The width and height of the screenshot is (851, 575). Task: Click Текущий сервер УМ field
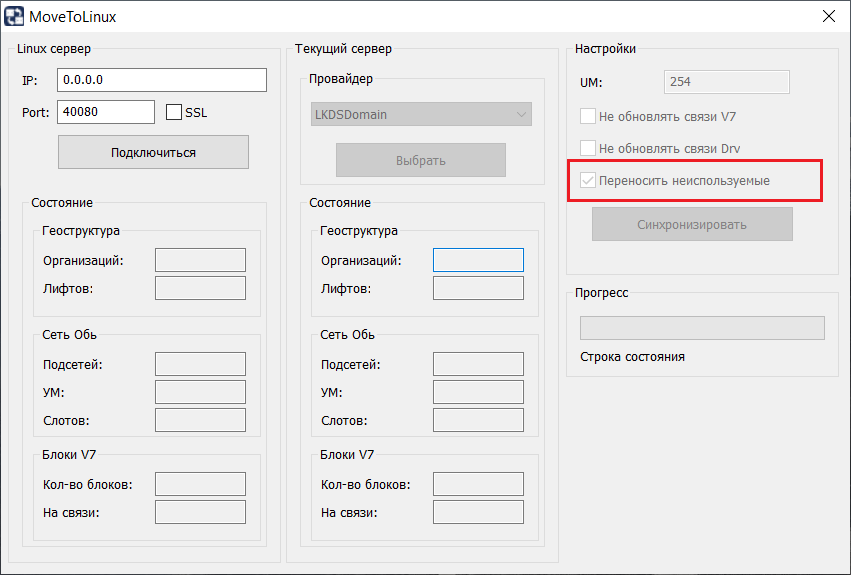pos(478,392)
